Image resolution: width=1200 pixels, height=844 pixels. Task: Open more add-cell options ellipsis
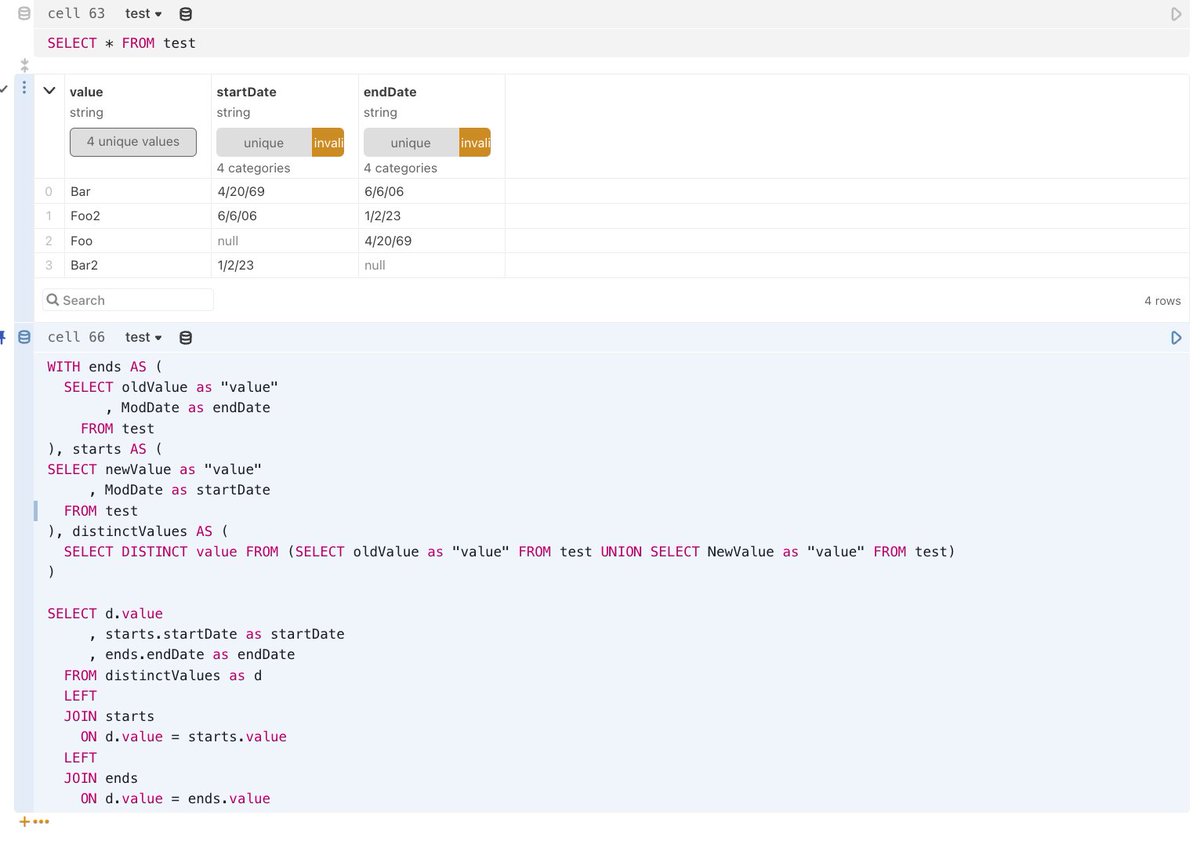click(41, 822)
